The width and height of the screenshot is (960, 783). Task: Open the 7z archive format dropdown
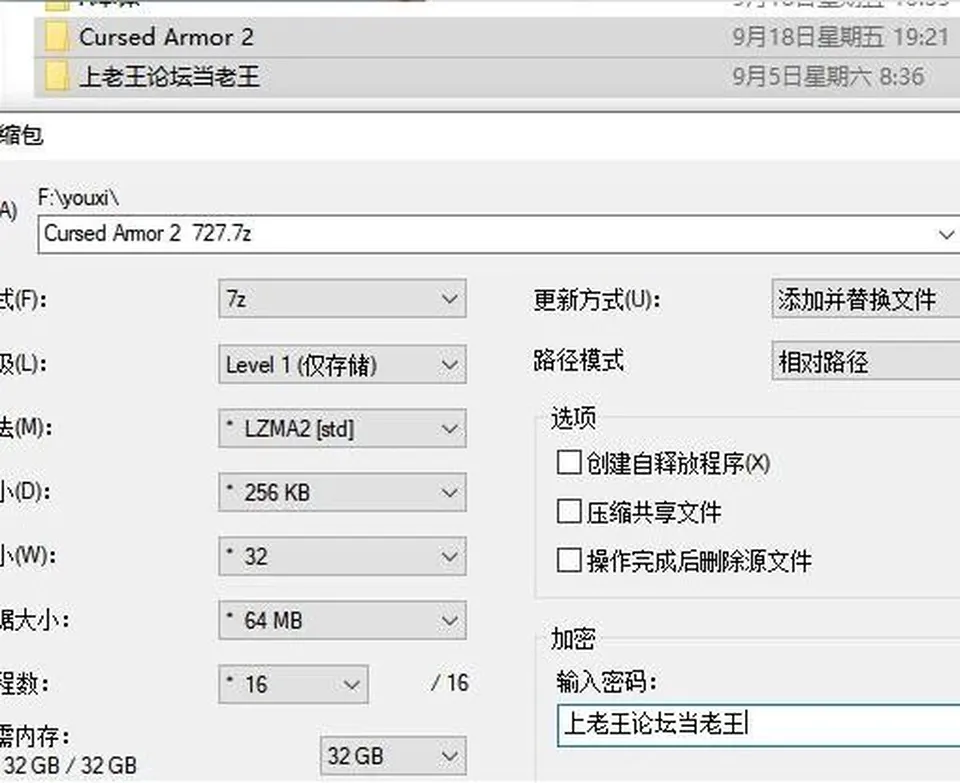(x=342, y=299)
